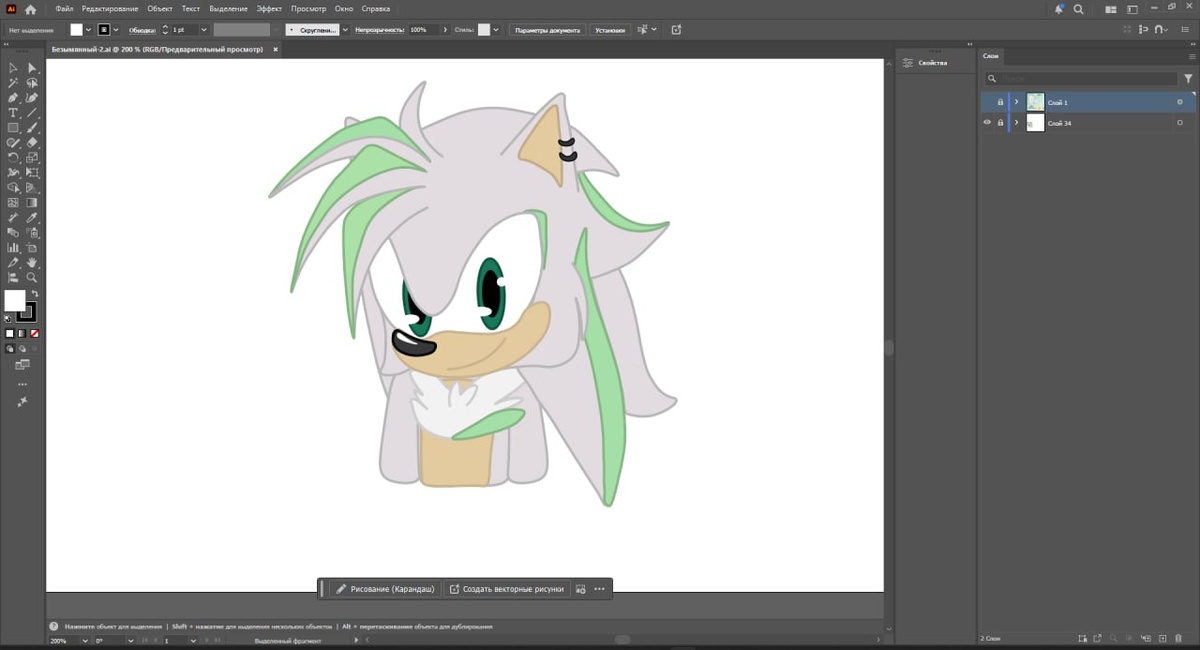Select the Selection (black arrow) tool
The width and height of the screenshot is (1200, 650).
pyautogui.click(x=13, y=68)
